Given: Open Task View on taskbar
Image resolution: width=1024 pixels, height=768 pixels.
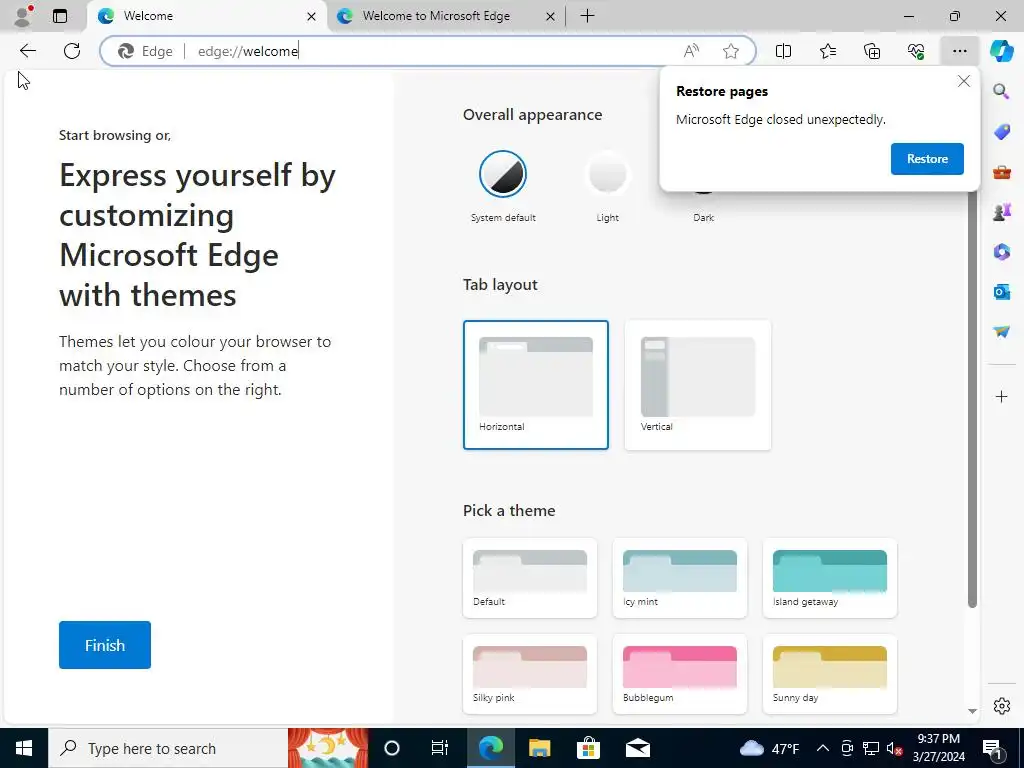Looking at the screenshot, I should [x=440, y=748].
